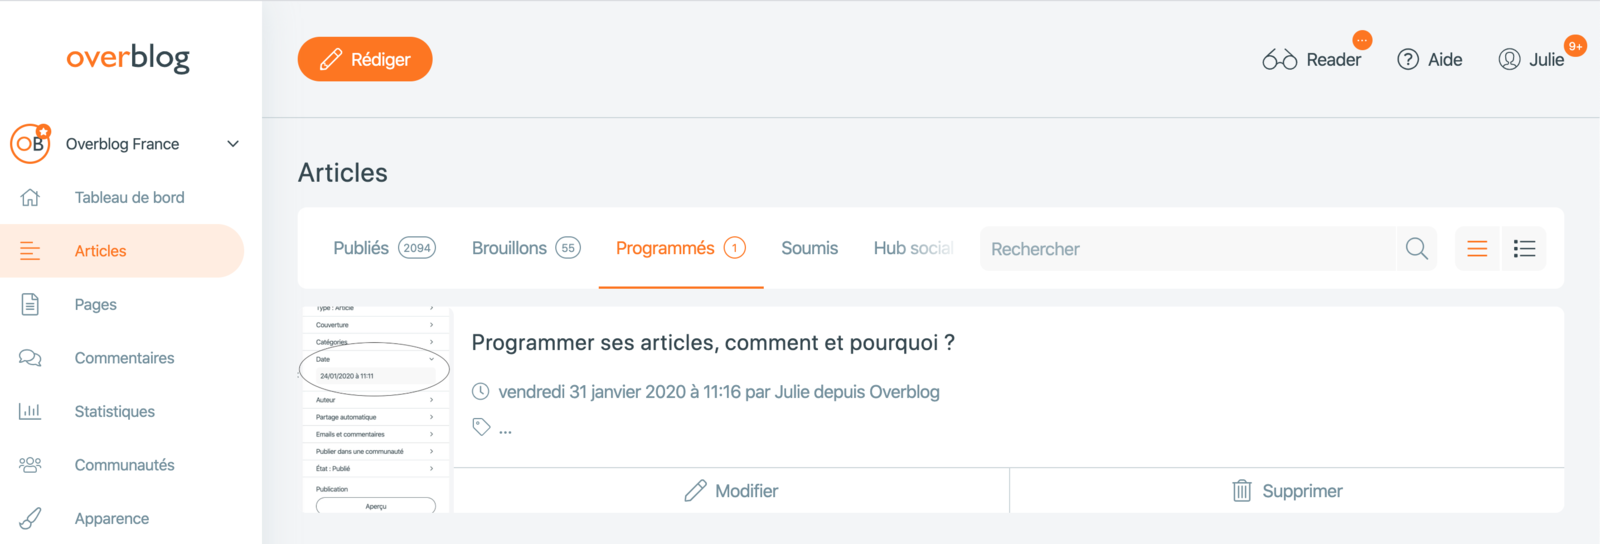Image resolution: width=1600 pixels, height=544 pixels.
Task: Open the Aide help icon
Action: click(x=1408, y=59)
